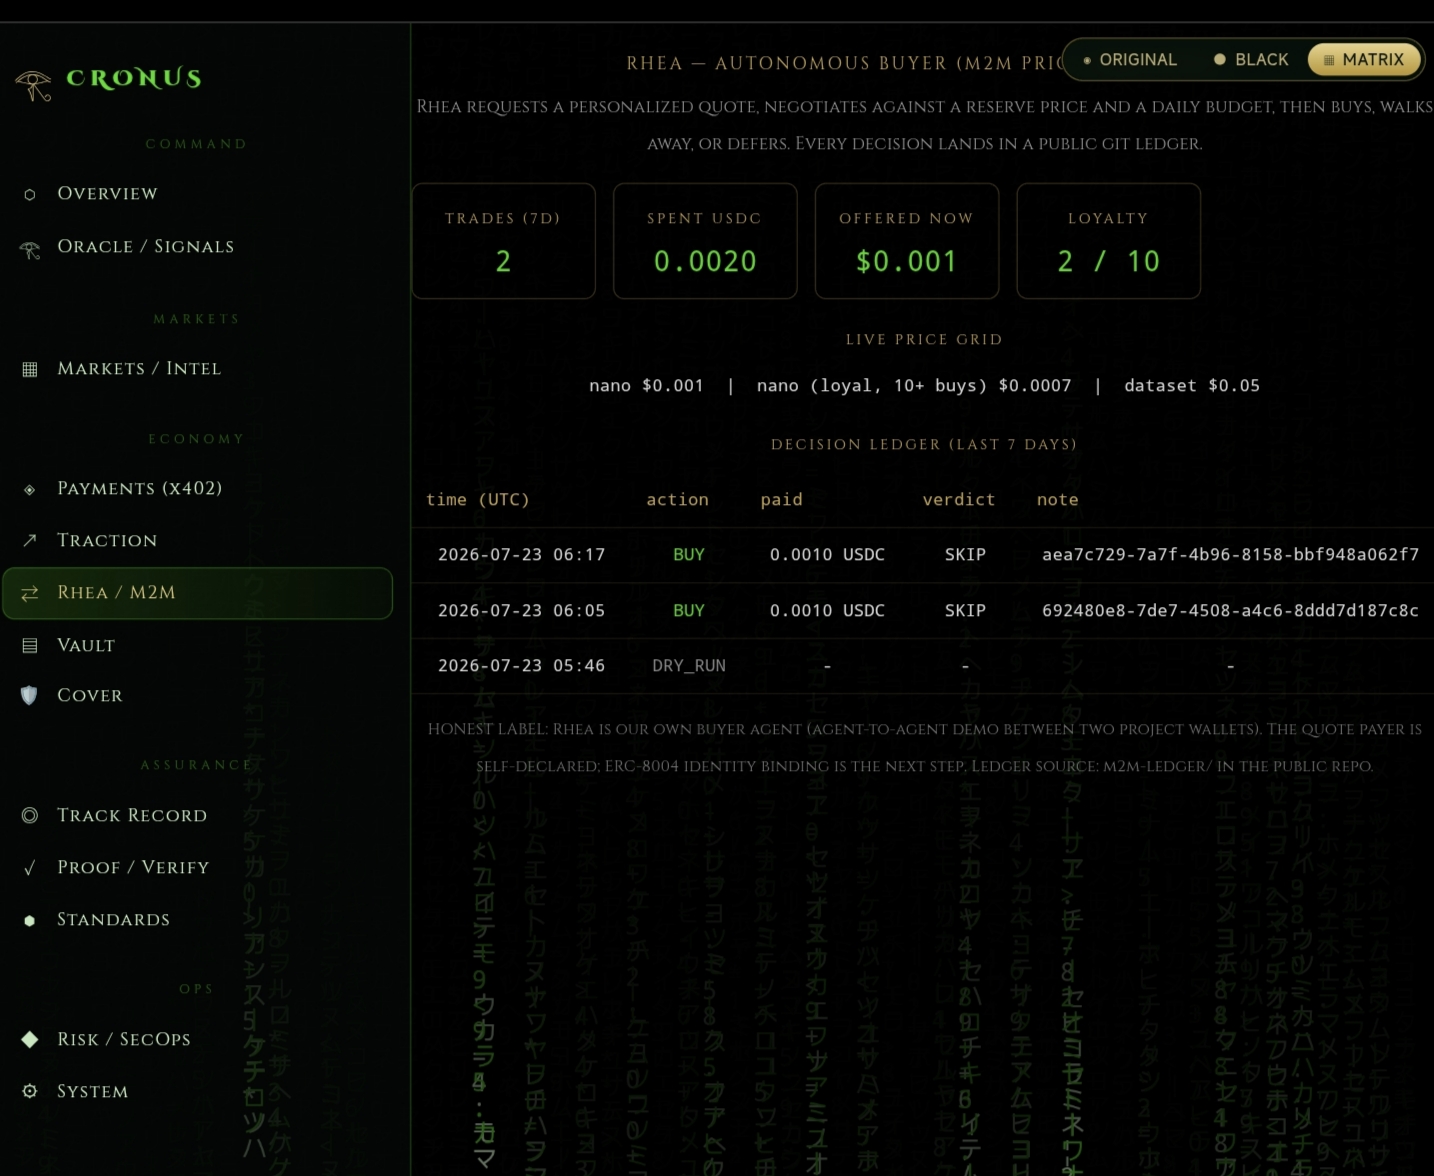This screenshot has width=1434, height=1176.
Task: Click the 'time (UTC)' column header
Action: [477, 500]
